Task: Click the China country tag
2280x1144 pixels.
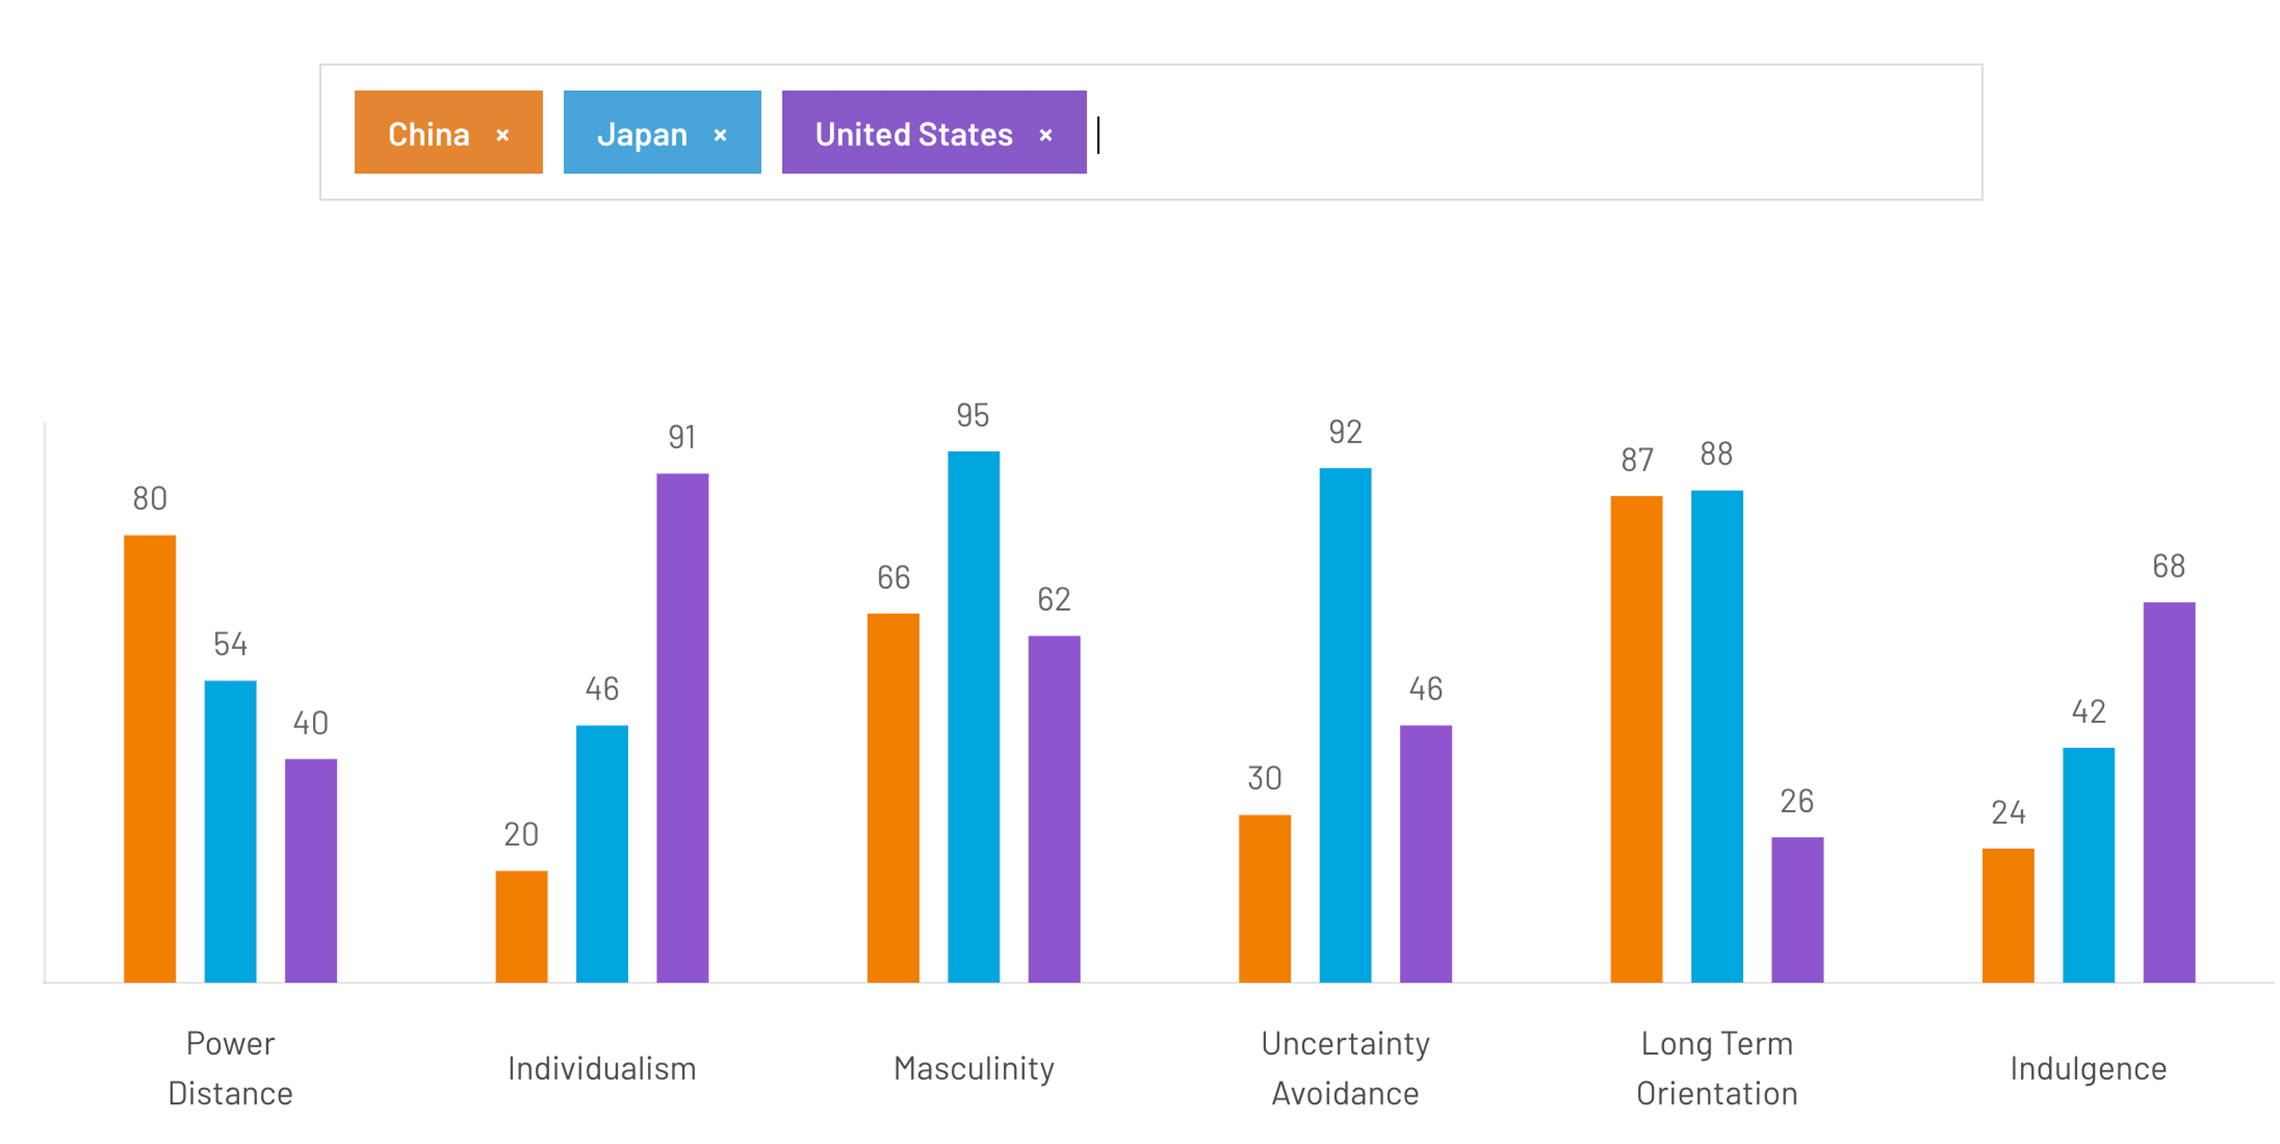Action: [428, 133]
